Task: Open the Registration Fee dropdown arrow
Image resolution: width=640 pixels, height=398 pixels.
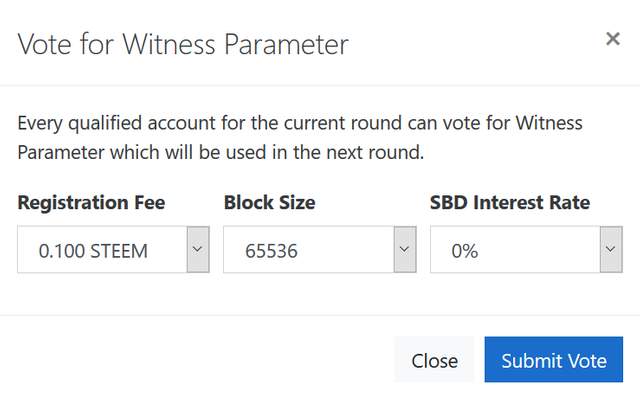Action: pyautogui.click(x=198, y=249)
